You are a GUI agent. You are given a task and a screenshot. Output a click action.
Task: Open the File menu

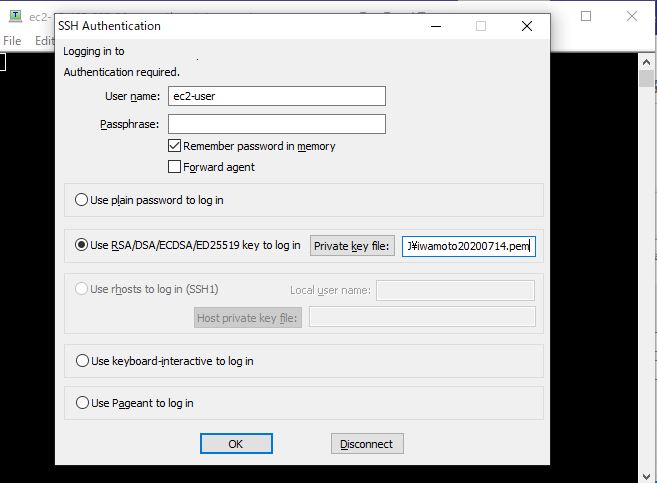coord(12,41)
